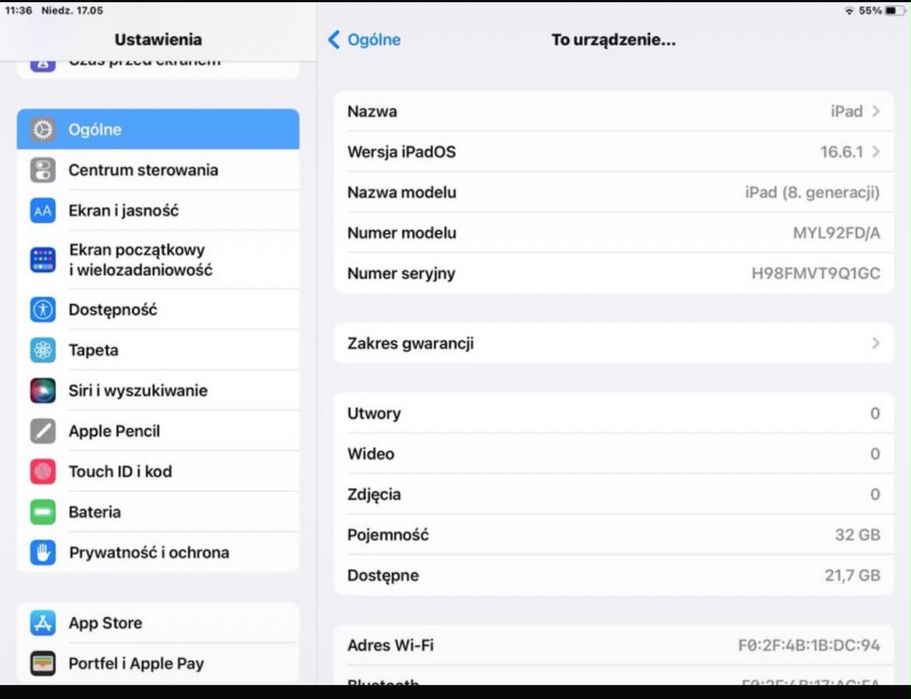Viewport: 911px width, 699px height.
Task: Tap the To urządzenie... page title
Action: pyautogui.click(x=614, y=40)
